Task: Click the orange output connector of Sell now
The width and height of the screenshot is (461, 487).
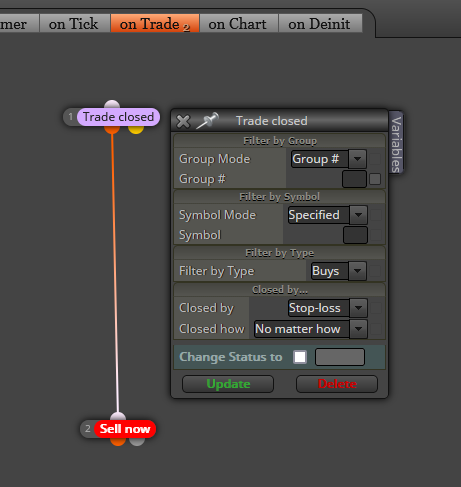Action: pyautogui.click(x=118, y=441)
